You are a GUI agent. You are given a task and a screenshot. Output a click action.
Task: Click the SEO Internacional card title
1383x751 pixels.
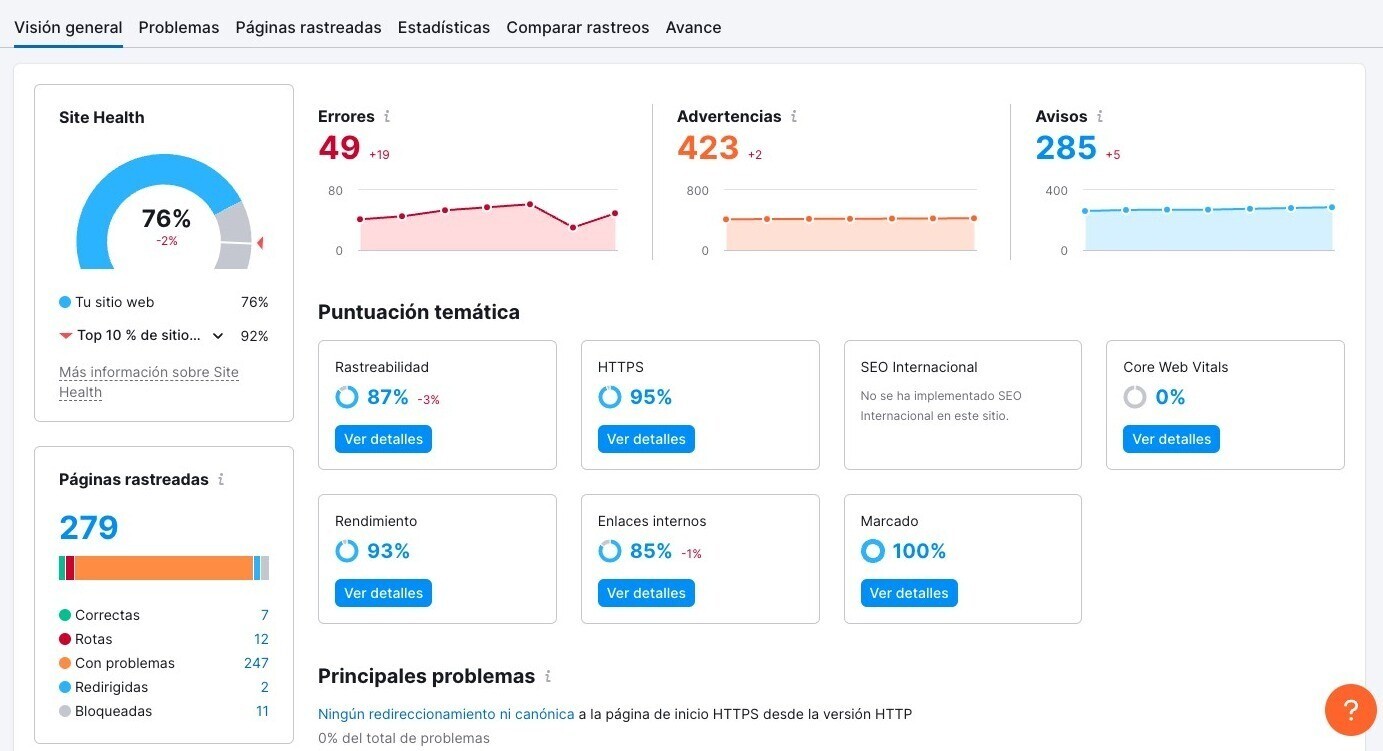point(919,367)
